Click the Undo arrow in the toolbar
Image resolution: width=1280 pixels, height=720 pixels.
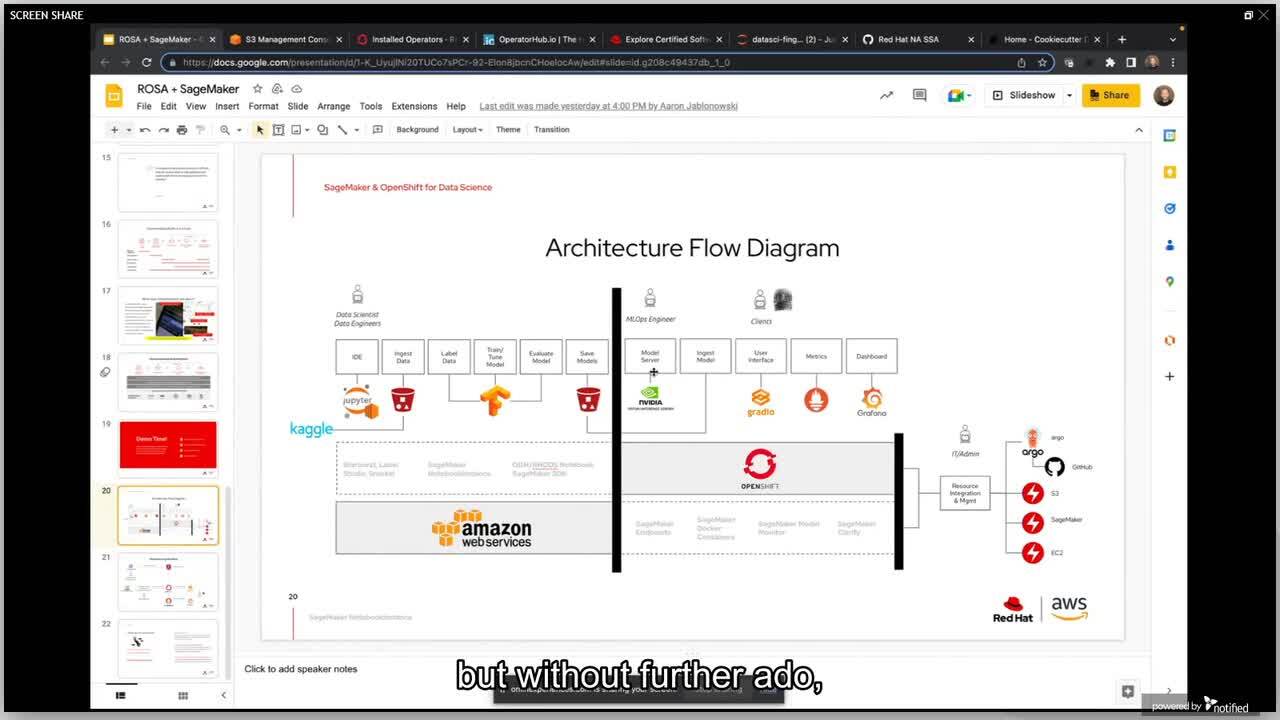pos(145,130)
